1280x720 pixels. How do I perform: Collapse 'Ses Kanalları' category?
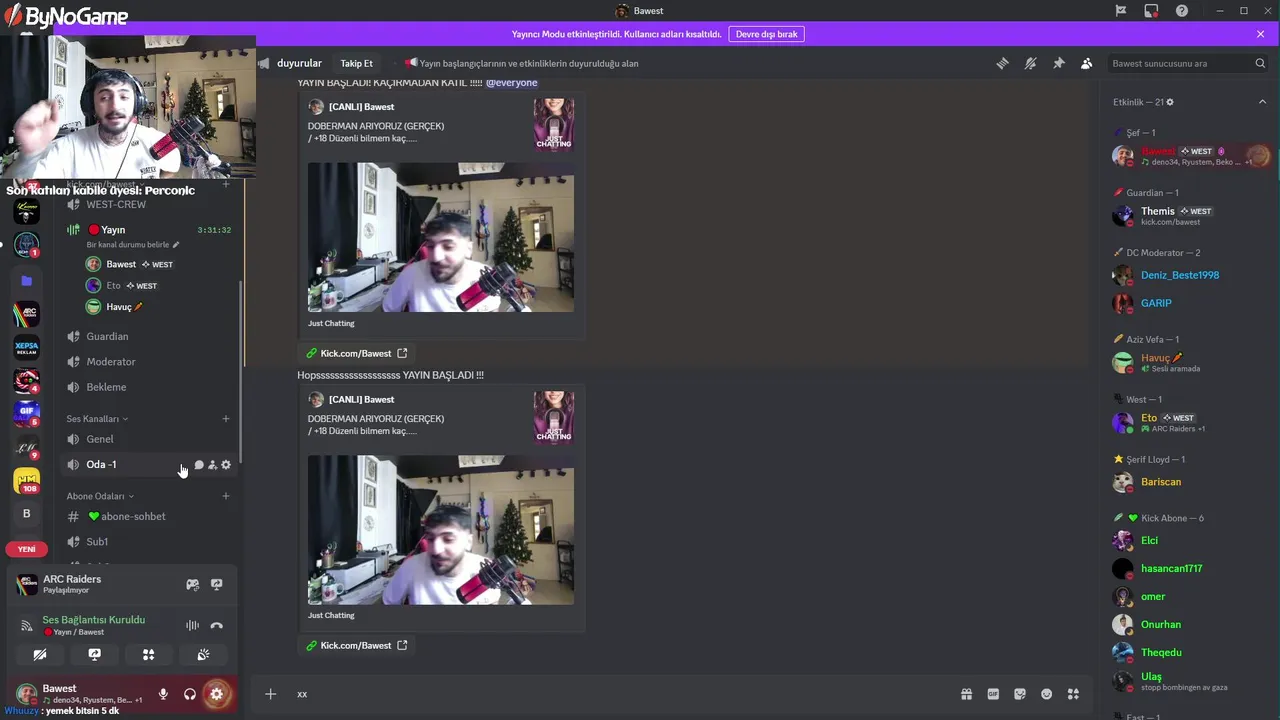tap(97, 419)
